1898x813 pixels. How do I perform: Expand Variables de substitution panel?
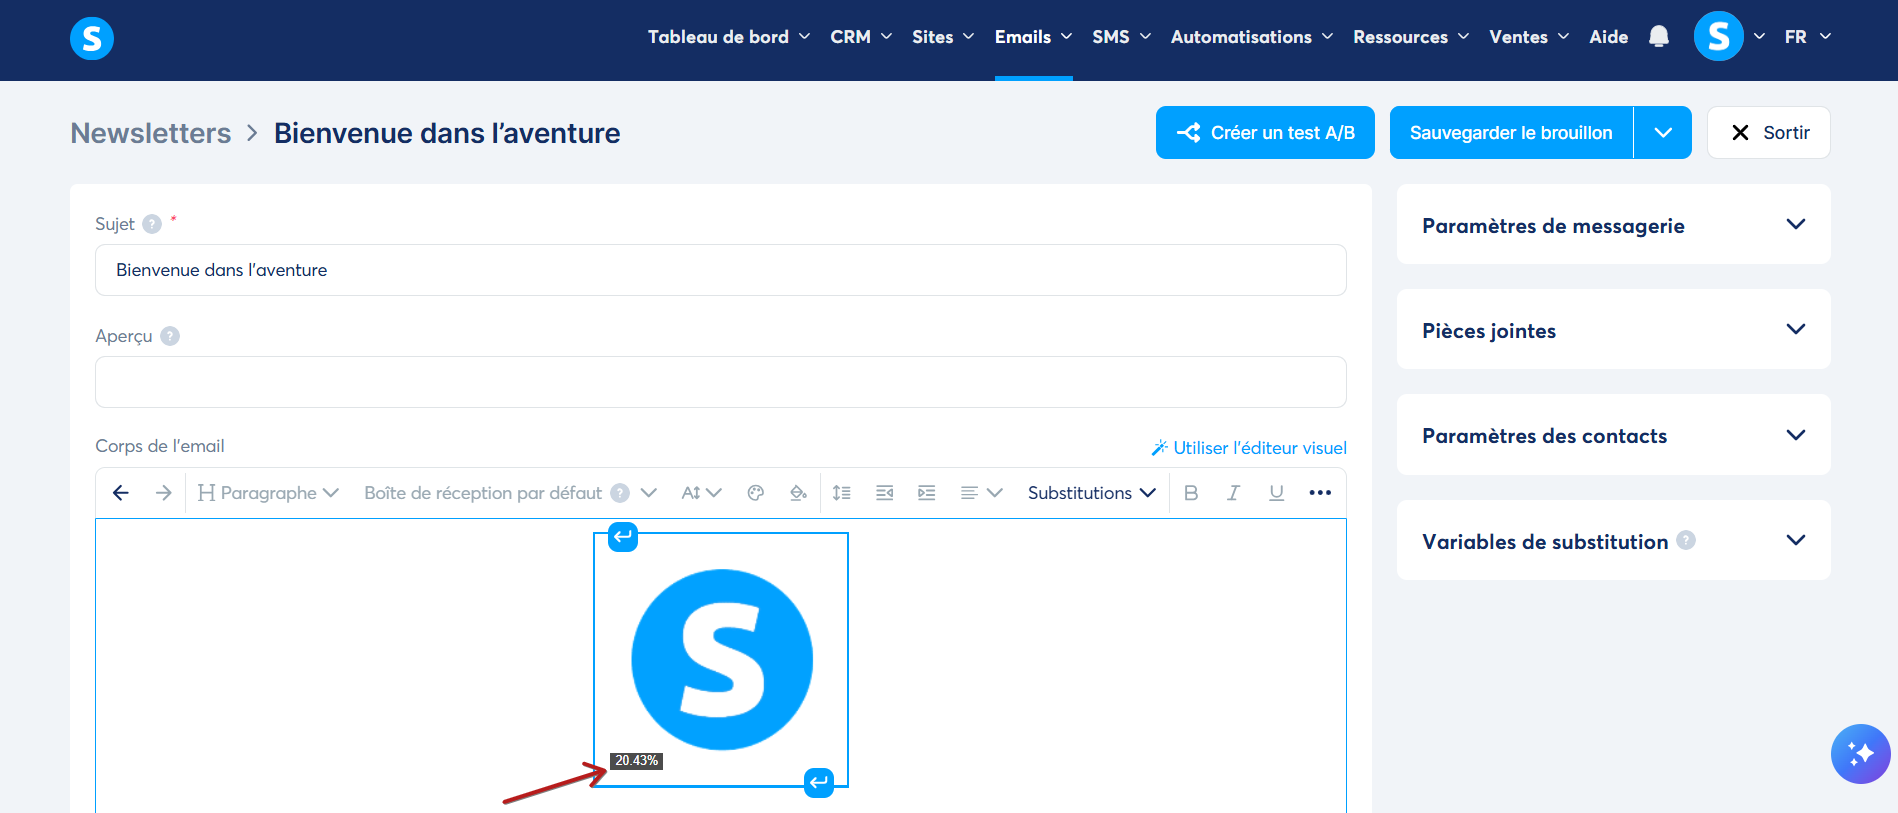click(x=1613, y=540)
